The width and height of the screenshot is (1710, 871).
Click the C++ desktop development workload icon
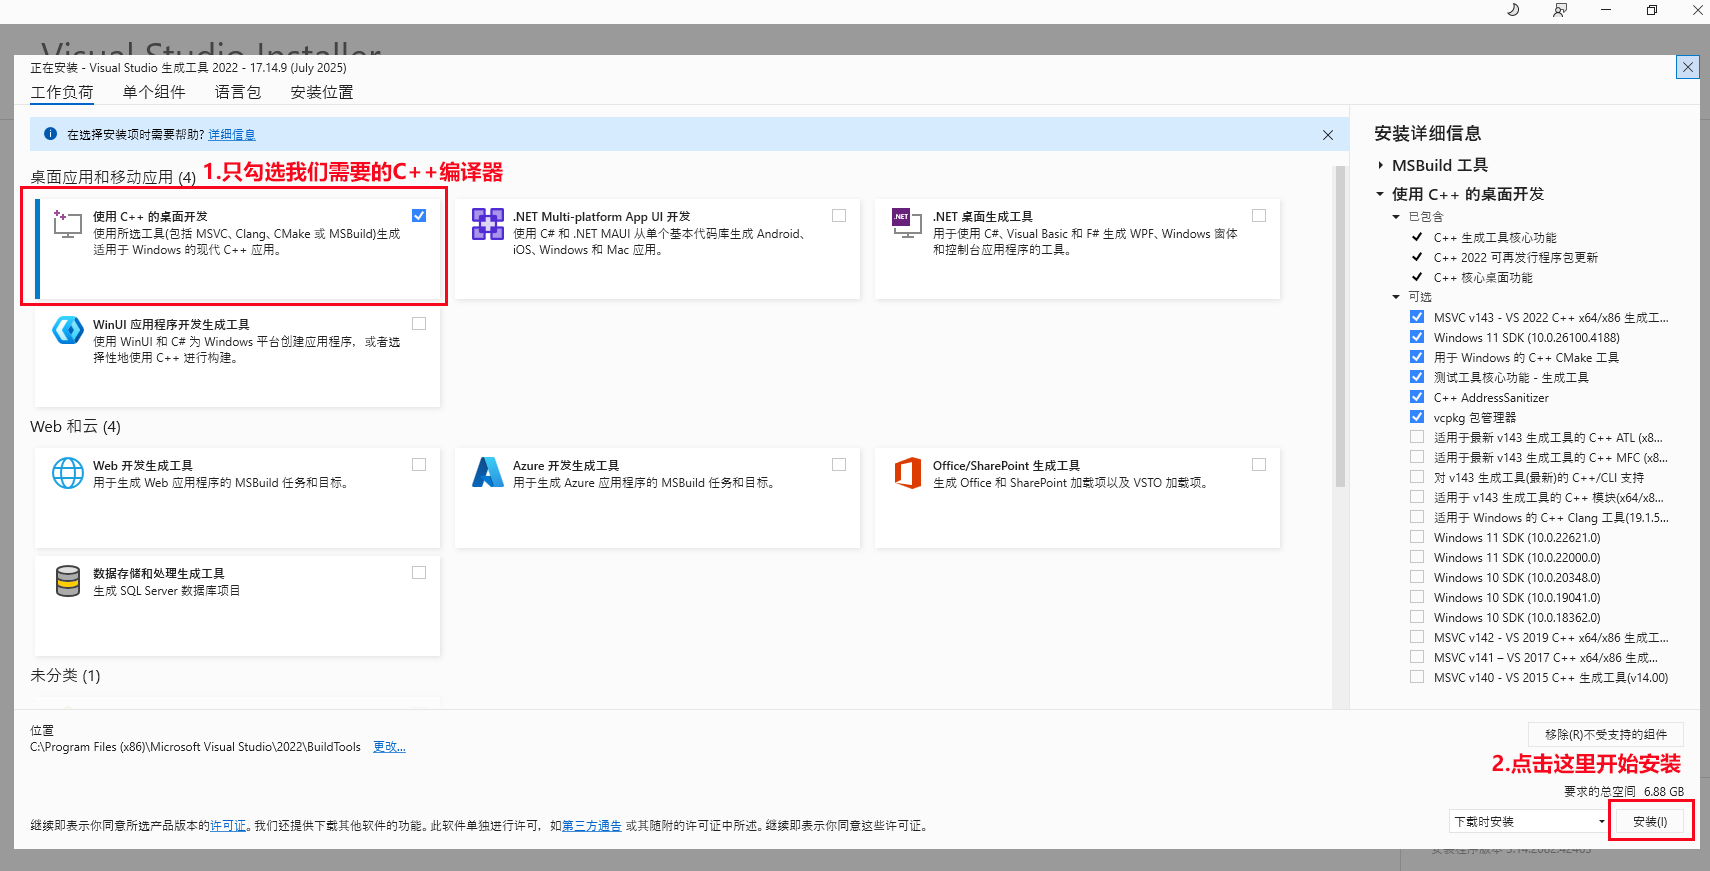(x=67, y=224)
